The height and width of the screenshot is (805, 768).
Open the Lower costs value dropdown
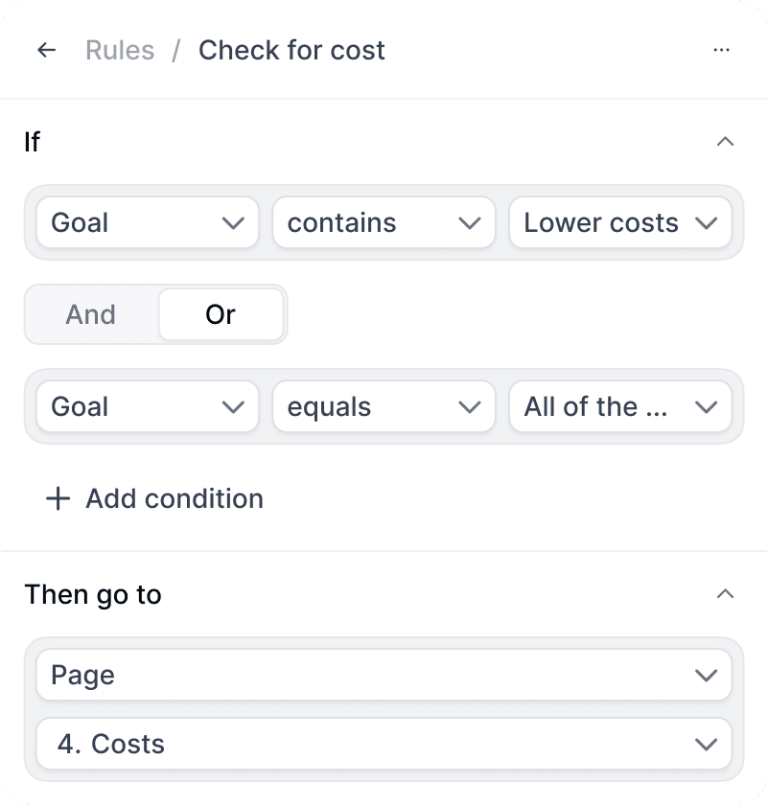620,222
